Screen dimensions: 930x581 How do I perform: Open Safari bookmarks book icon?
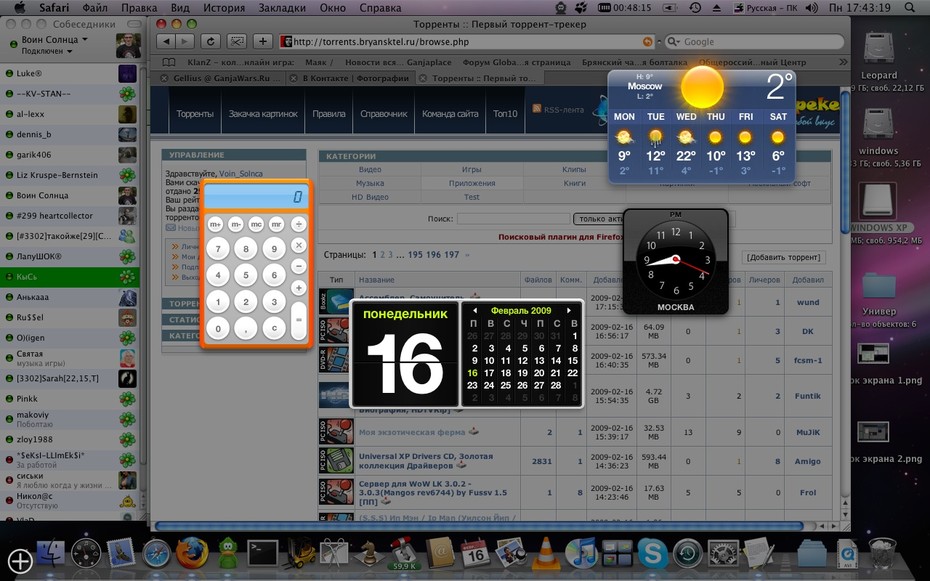click(169, 62)
